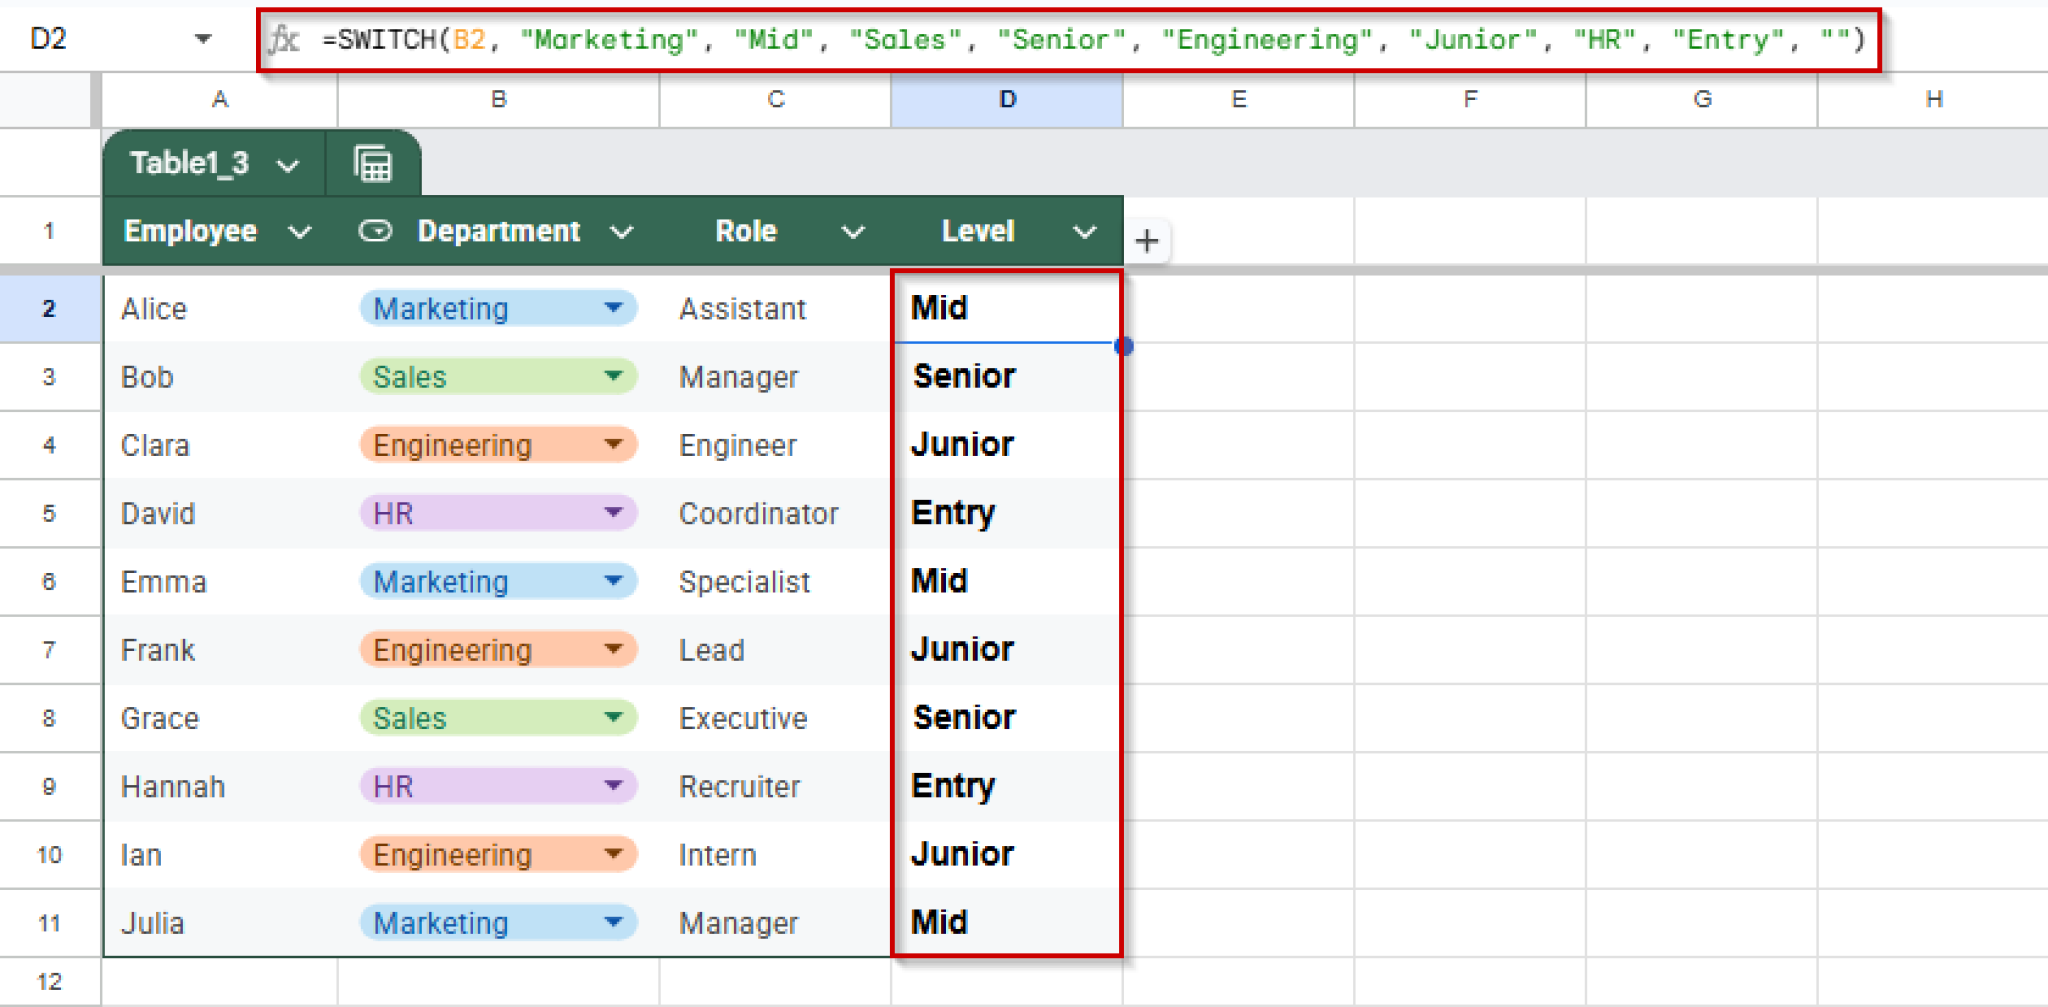Click the formula bar to edit the SWITCH formula
Viewport: 2048px width, 1007px height.
(x=1000, y=39)
